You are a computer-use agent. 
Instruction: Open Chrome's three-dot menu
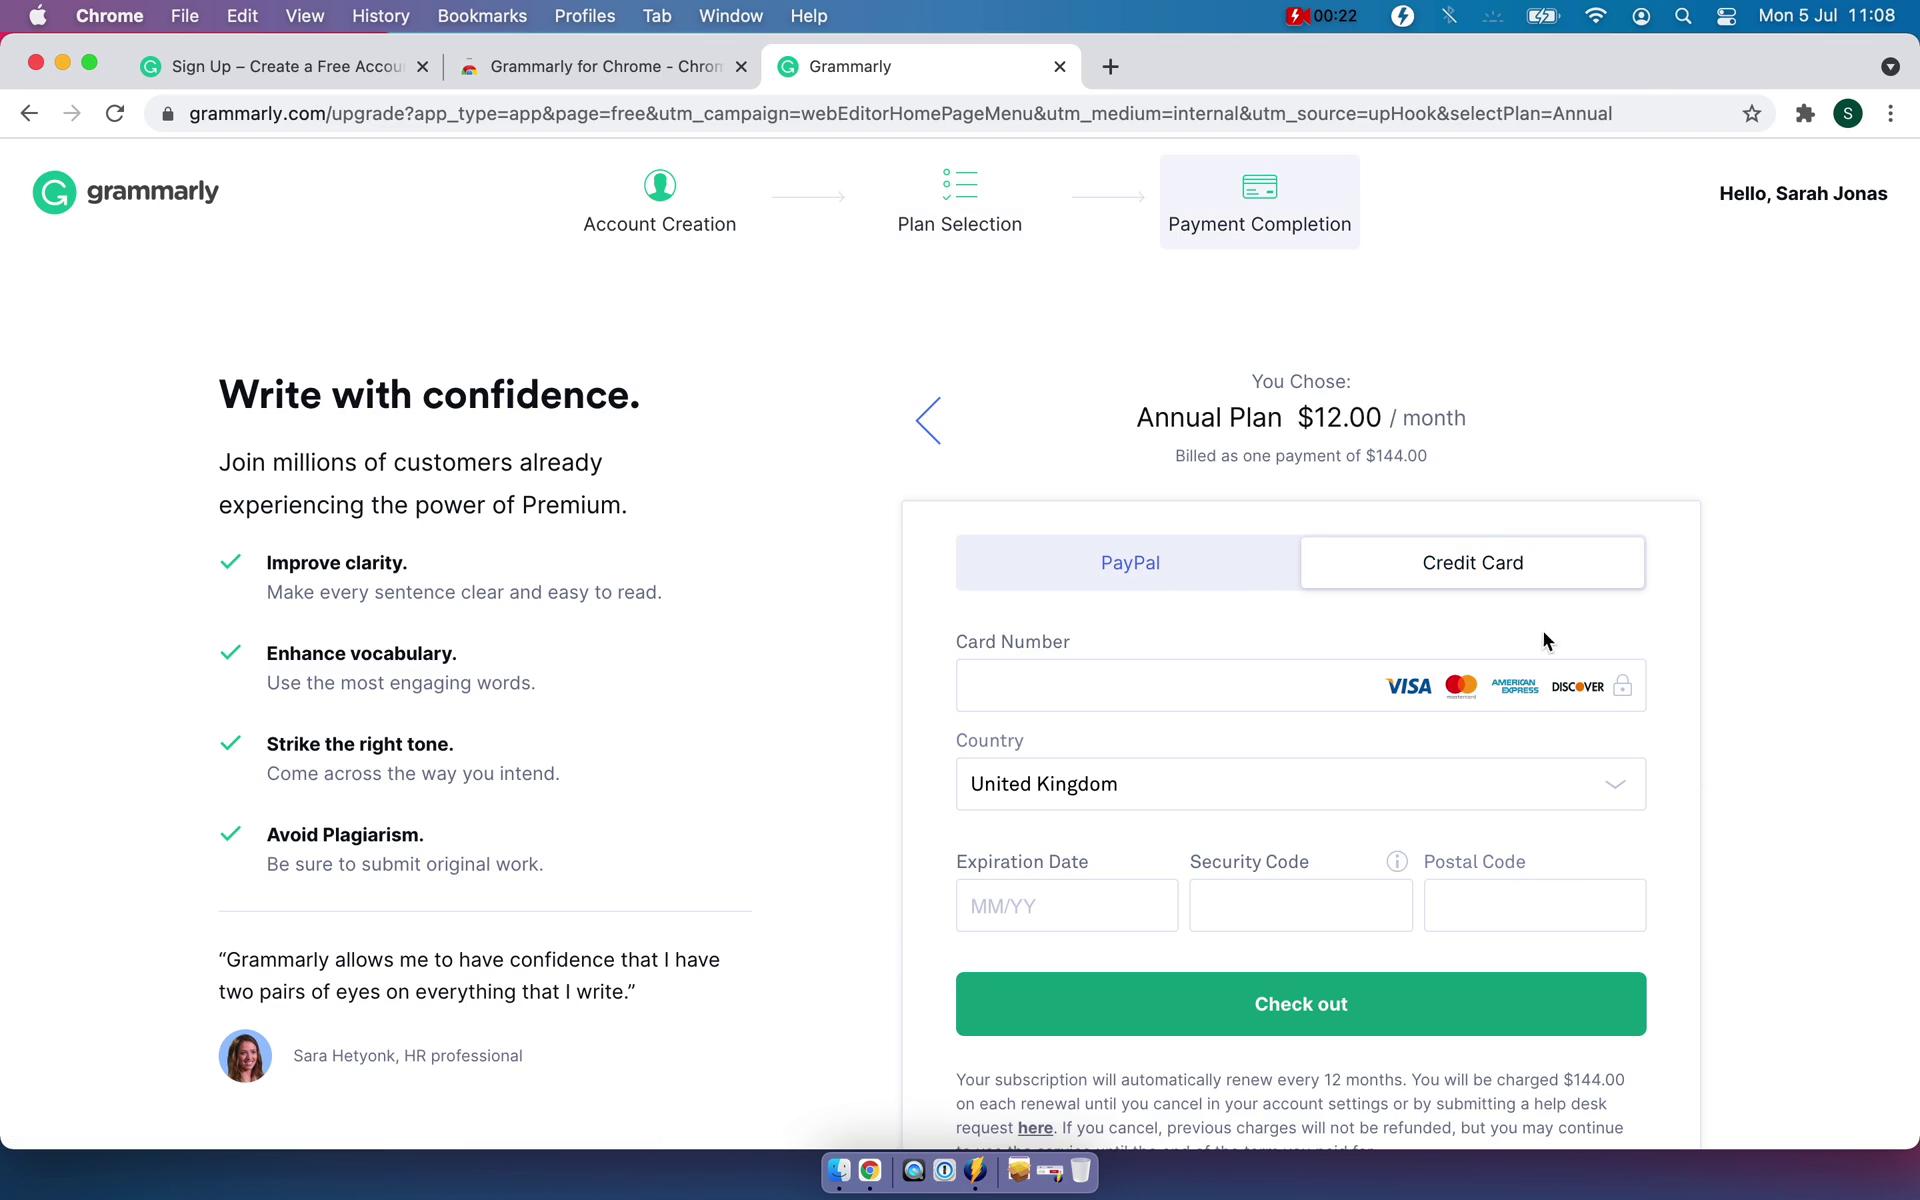pos(1890,114)
